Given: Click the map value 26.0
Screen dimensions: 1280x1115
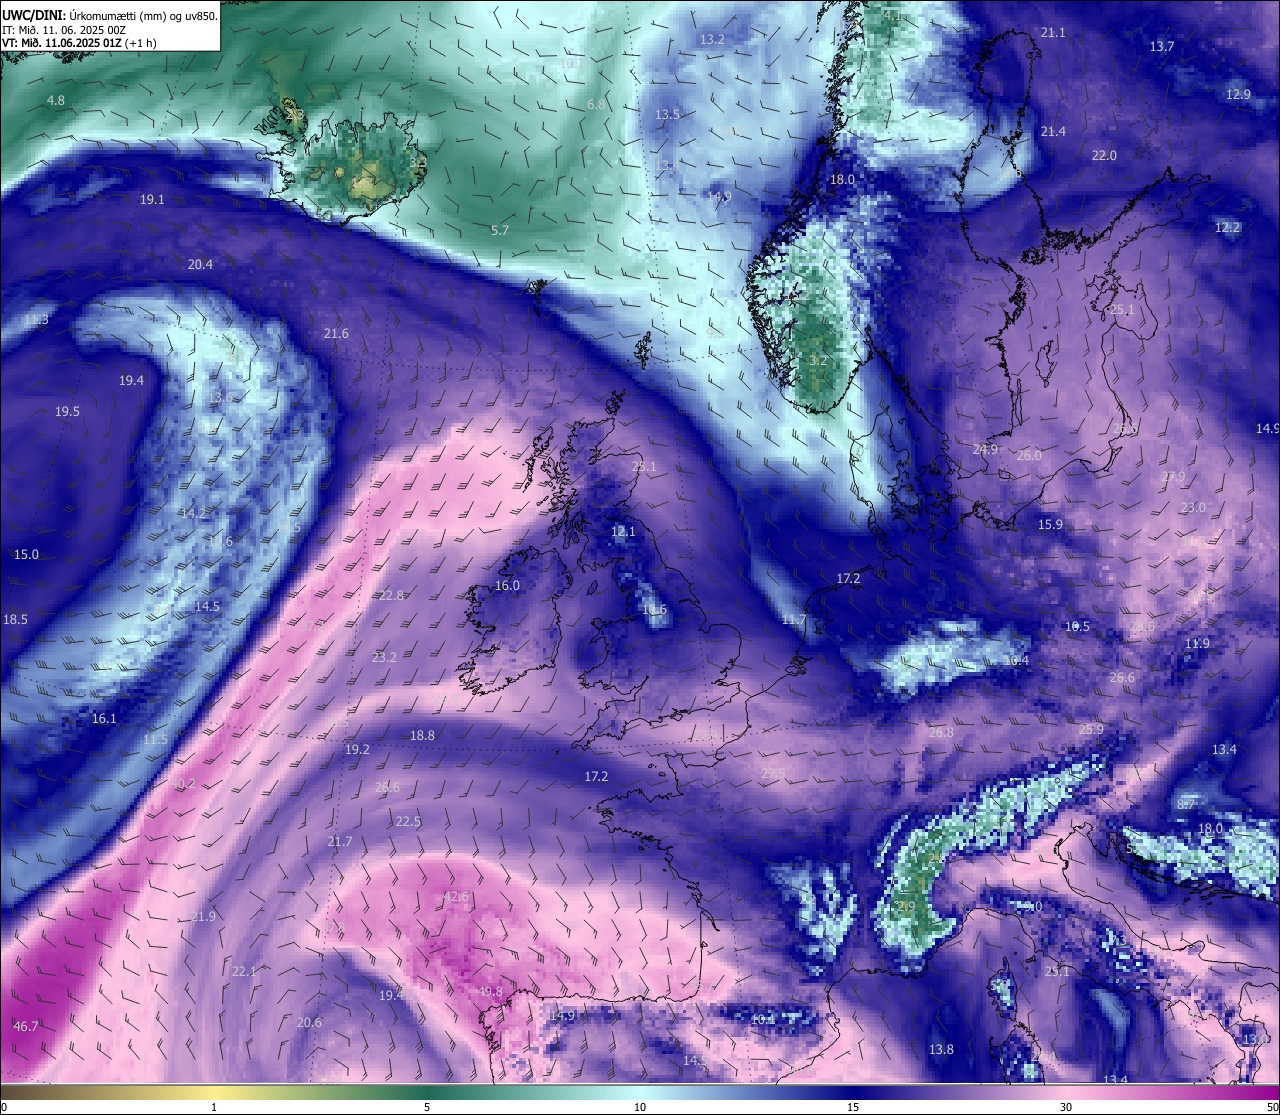Looking at the screenshot, I should click(x=1029, y=456).
